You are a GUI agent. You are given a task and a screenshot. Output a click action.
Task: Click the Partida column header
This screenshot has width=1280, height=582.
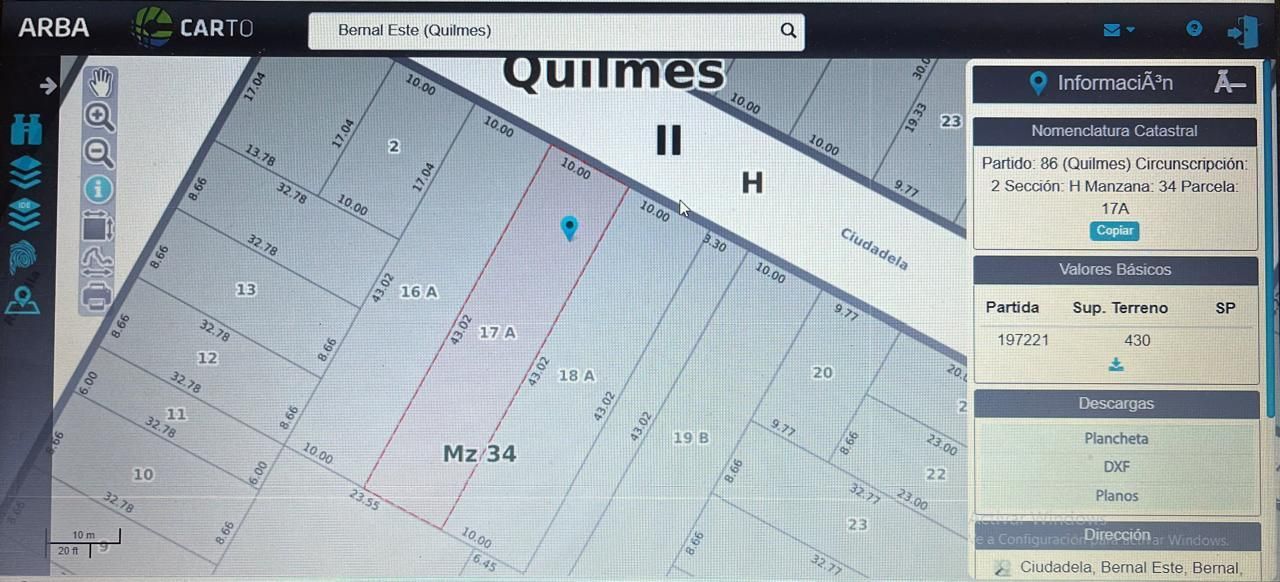coord(1012,308)
